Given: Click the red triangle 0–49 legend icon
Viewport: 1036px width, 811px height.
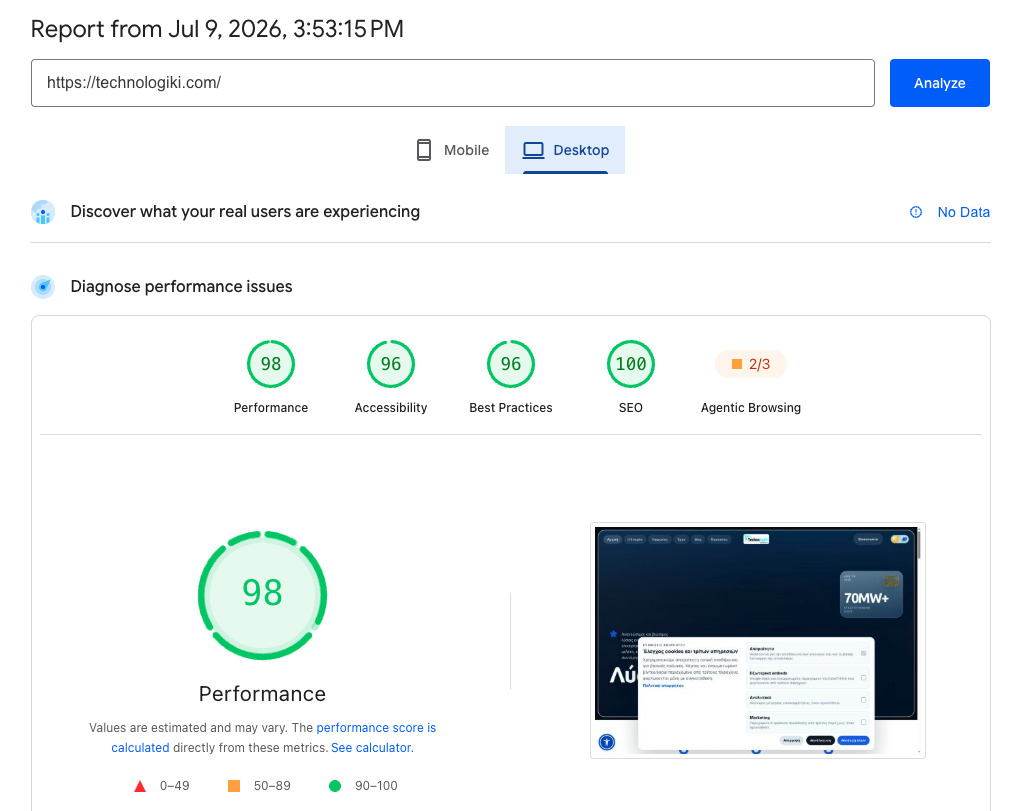Looking at the screenshot, I should coord(140,786).
